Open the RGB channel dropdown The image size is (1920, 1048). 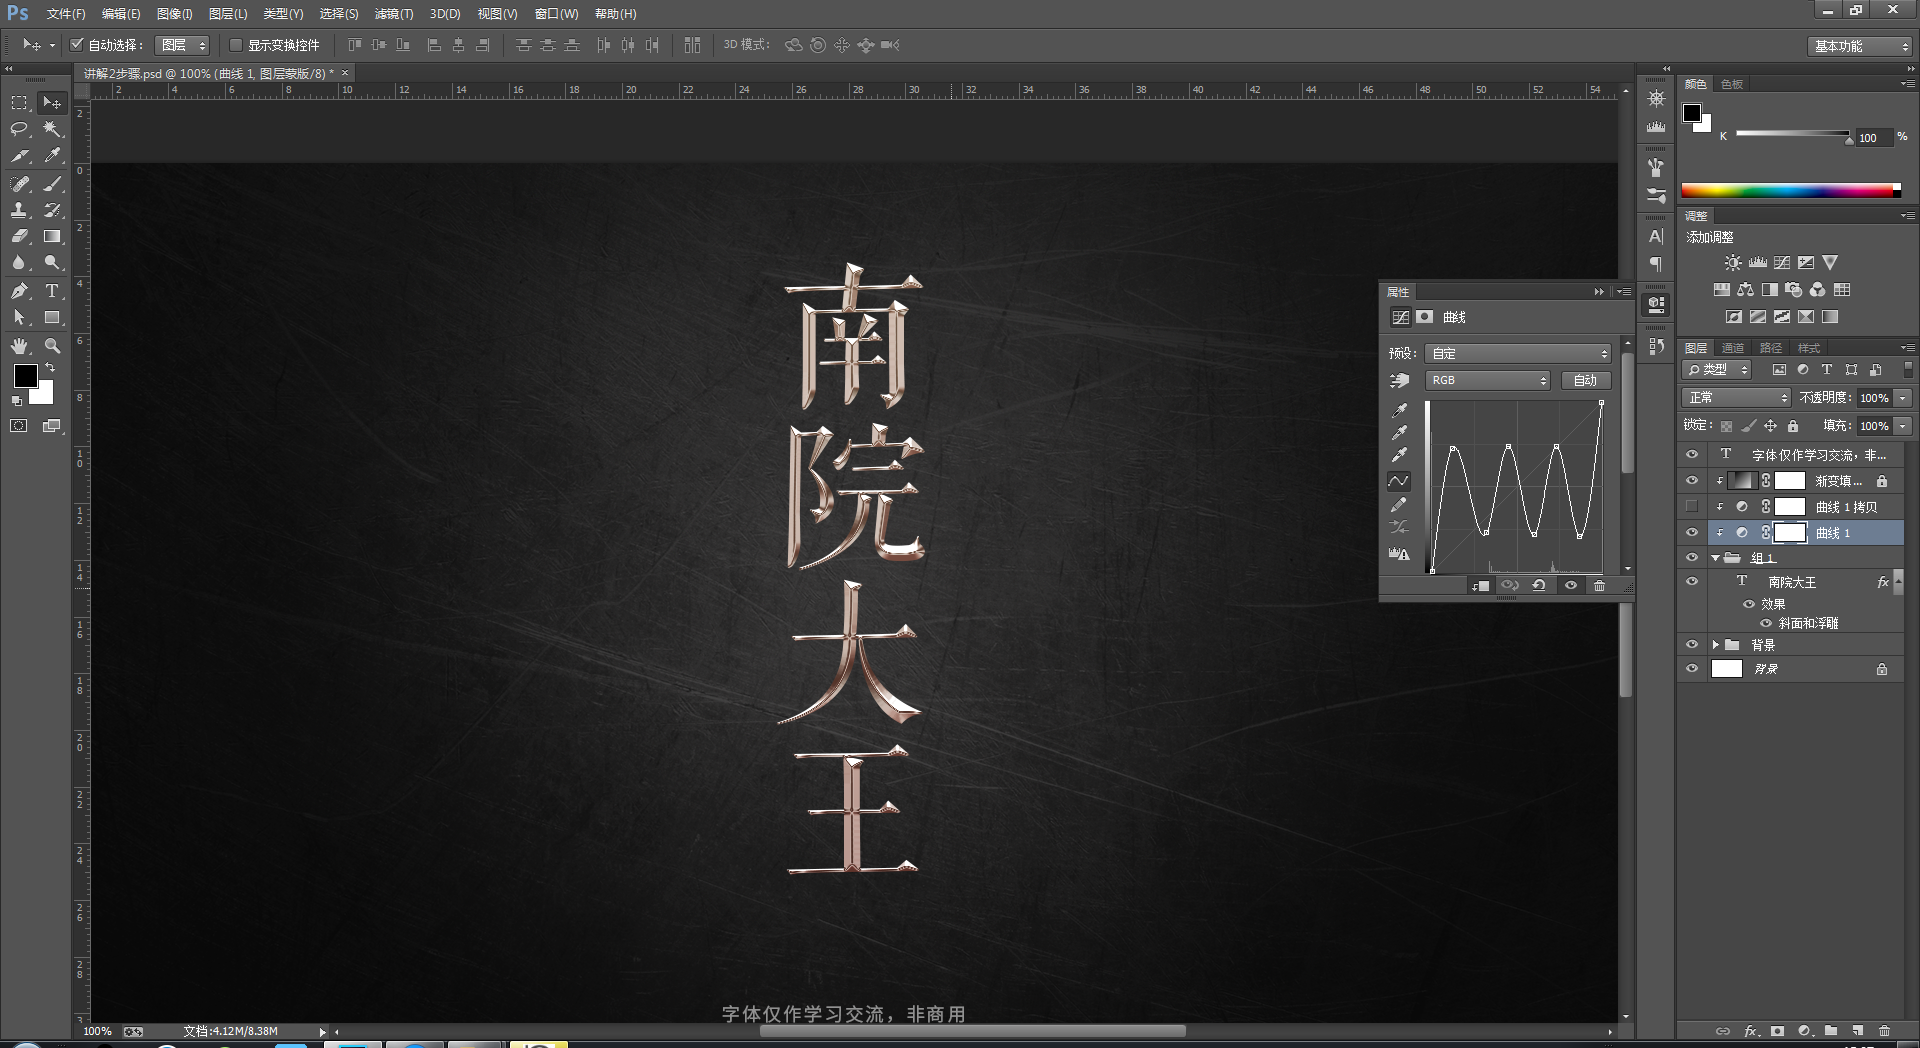[x=1487, y=380]
